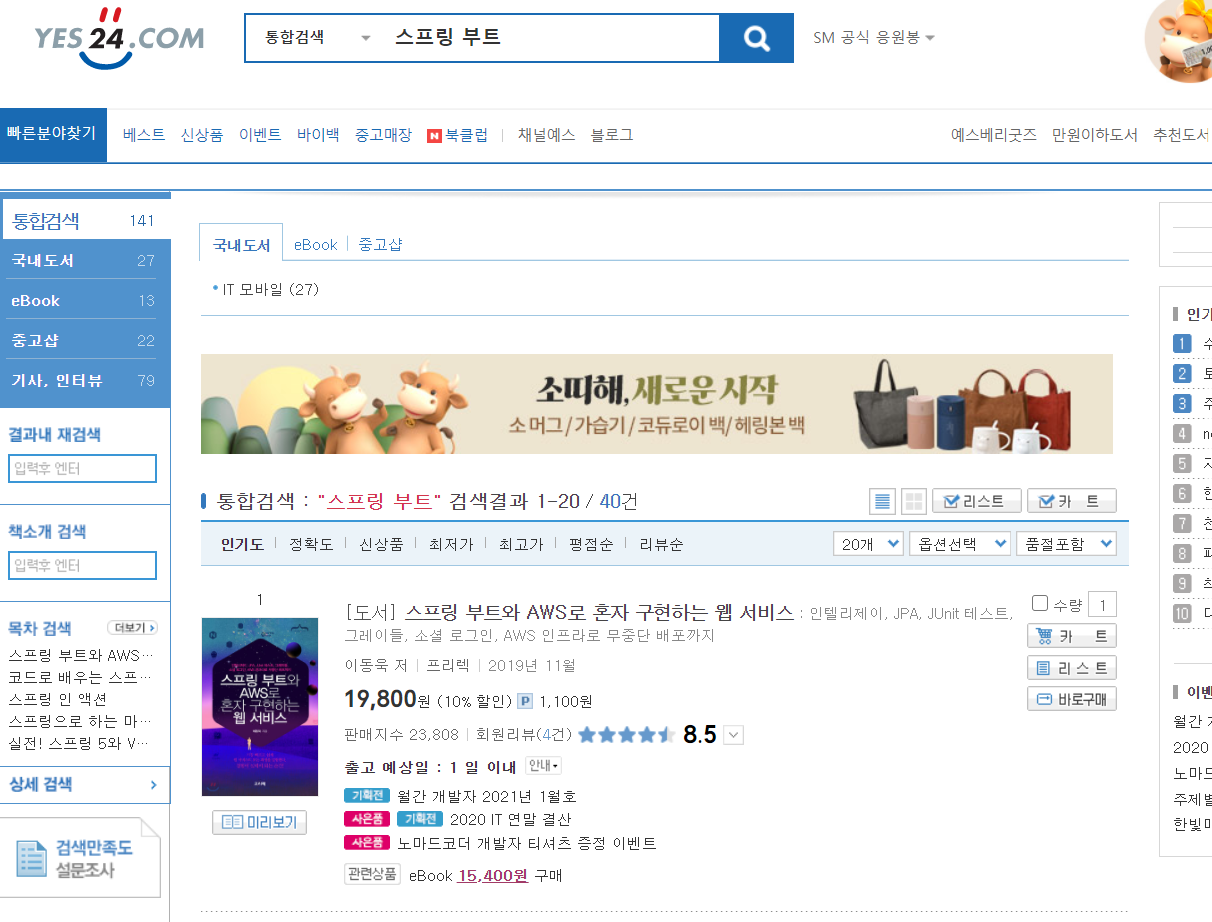Open the 이벤트 menu
This screenshot has height=922, width=1212.
[x=260, y=135]
